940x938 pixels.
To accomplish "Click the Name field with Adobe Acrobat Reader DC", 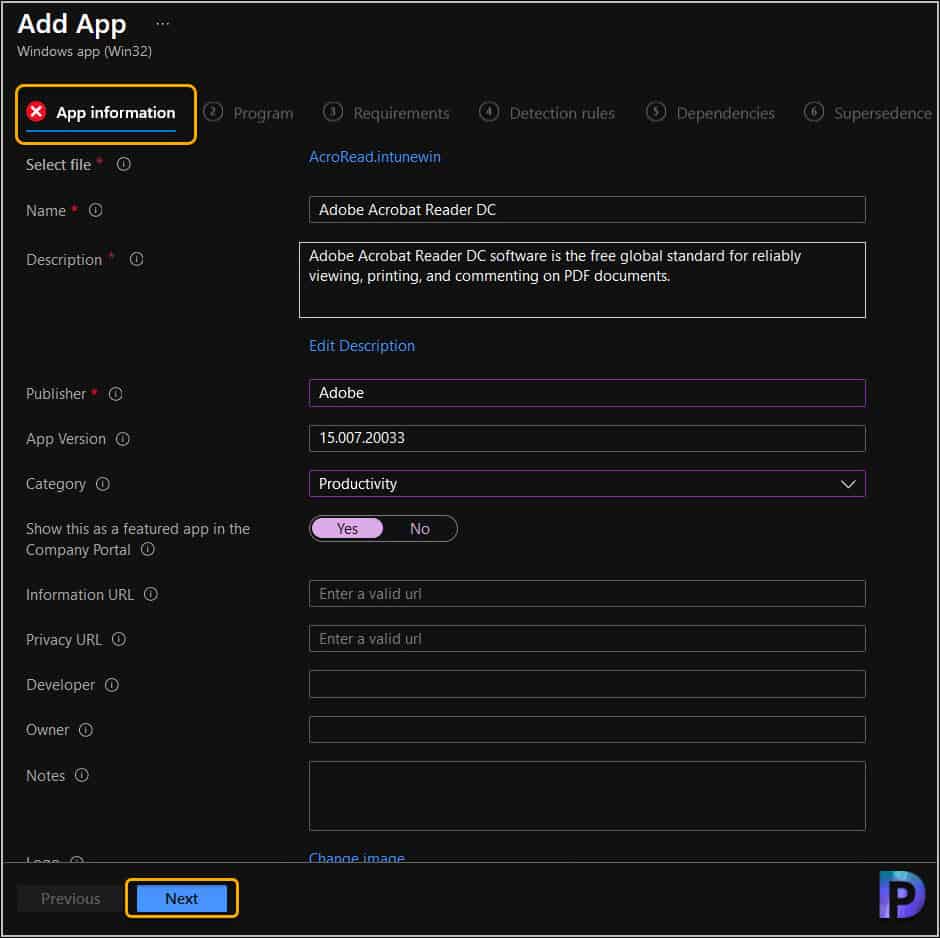I will coord(587,210).
